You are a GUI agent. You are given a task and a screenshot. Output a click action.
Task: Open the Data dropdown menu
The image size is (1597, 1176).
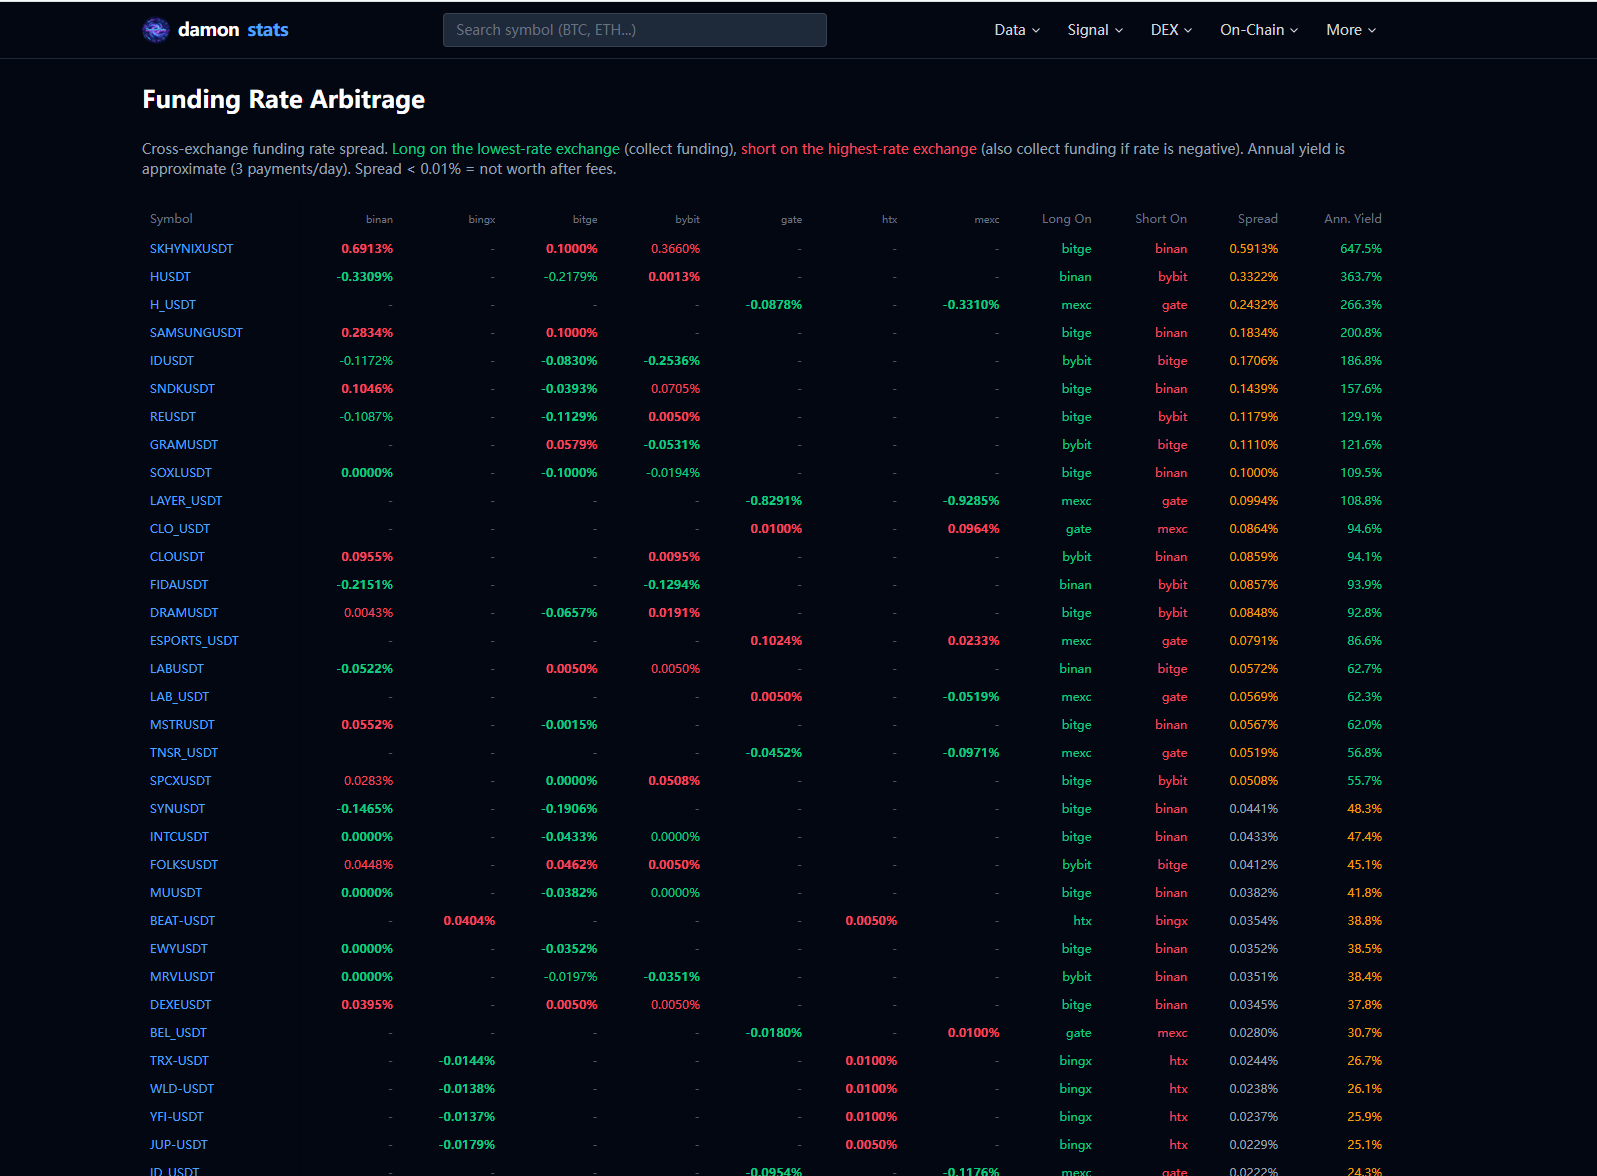(1017, 30)
